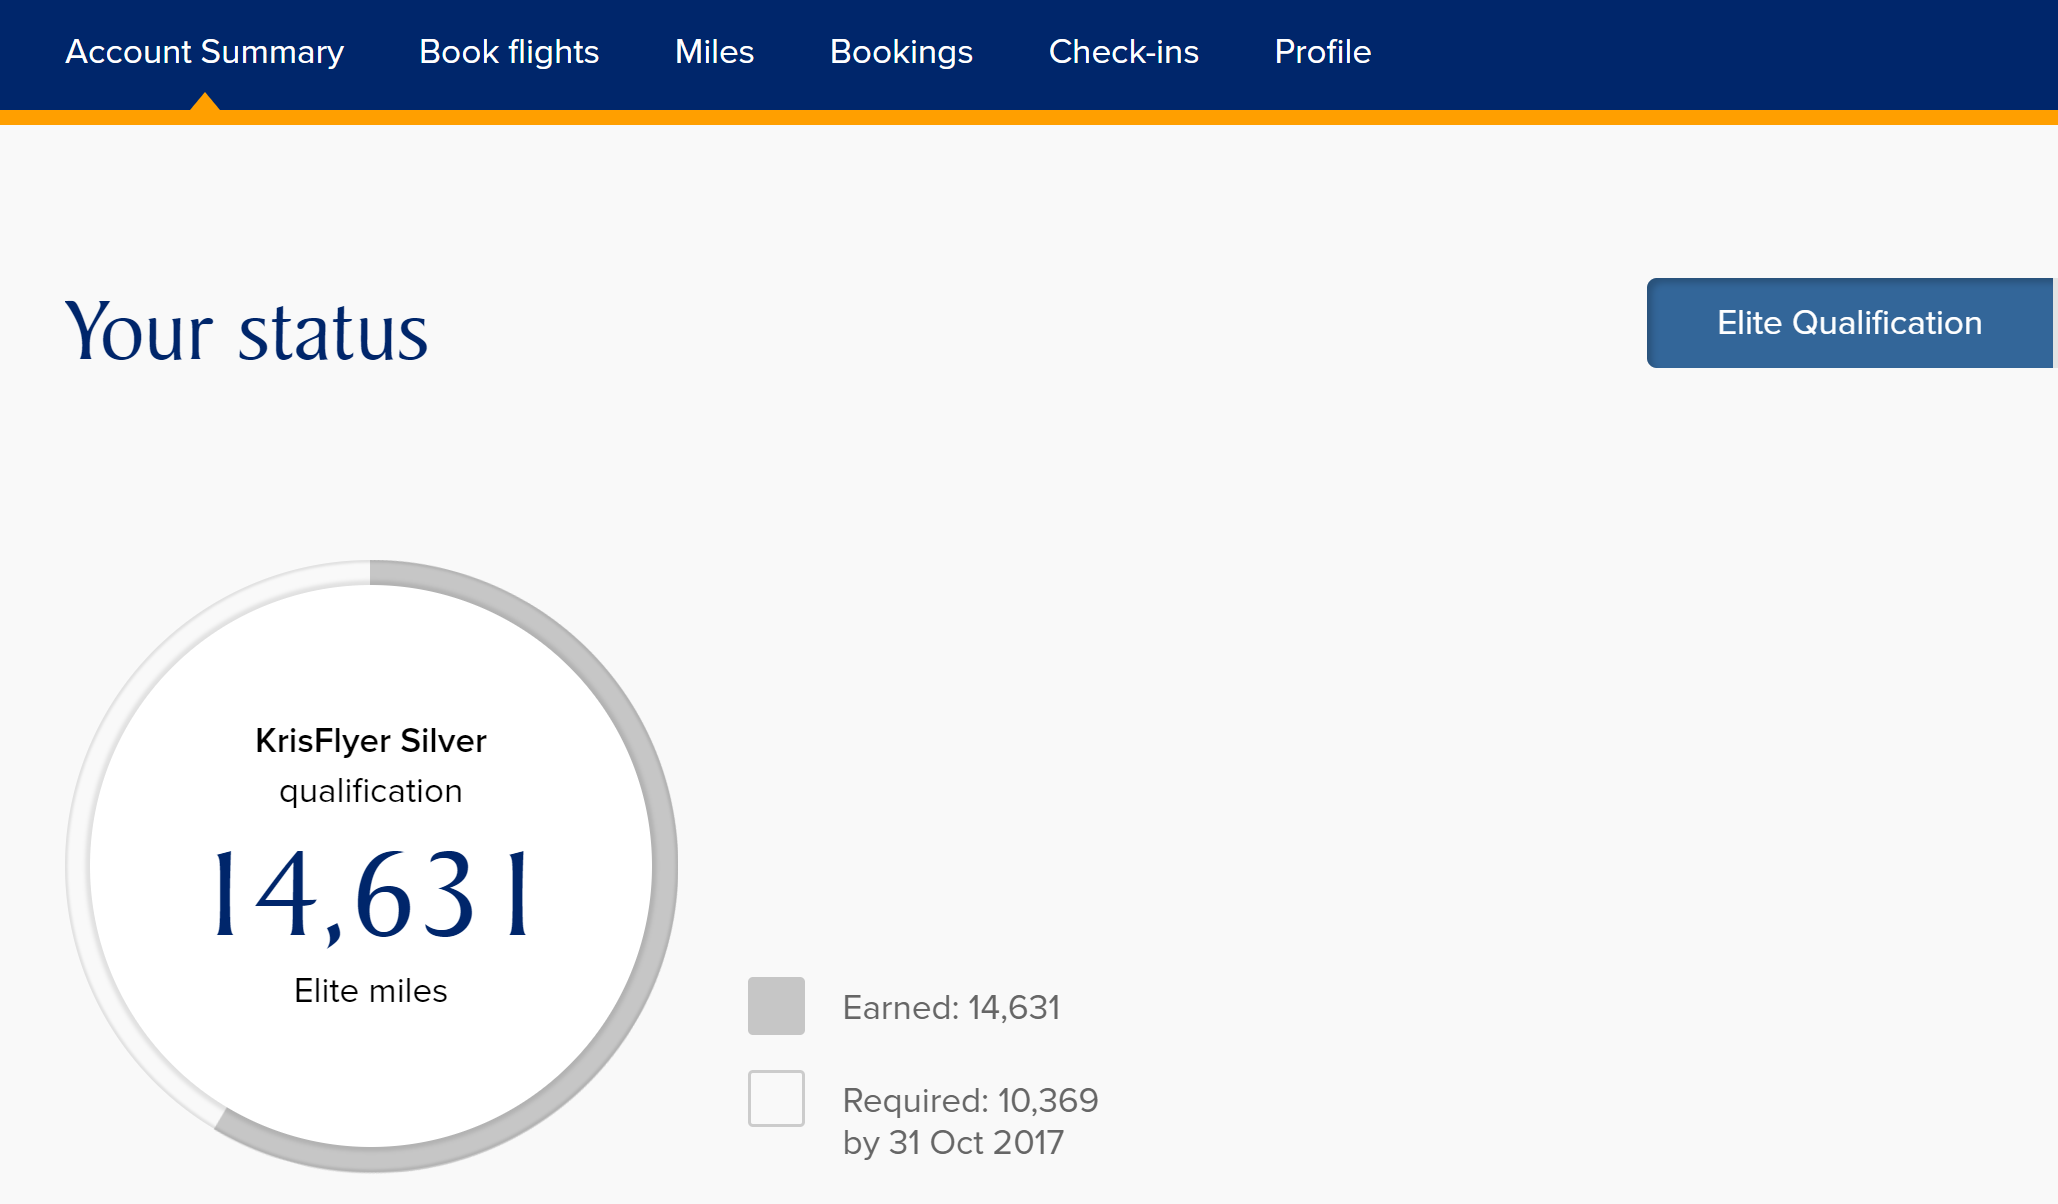Open the Check-ins section
This screenshot has width=2058, height=1204.
1123,52
